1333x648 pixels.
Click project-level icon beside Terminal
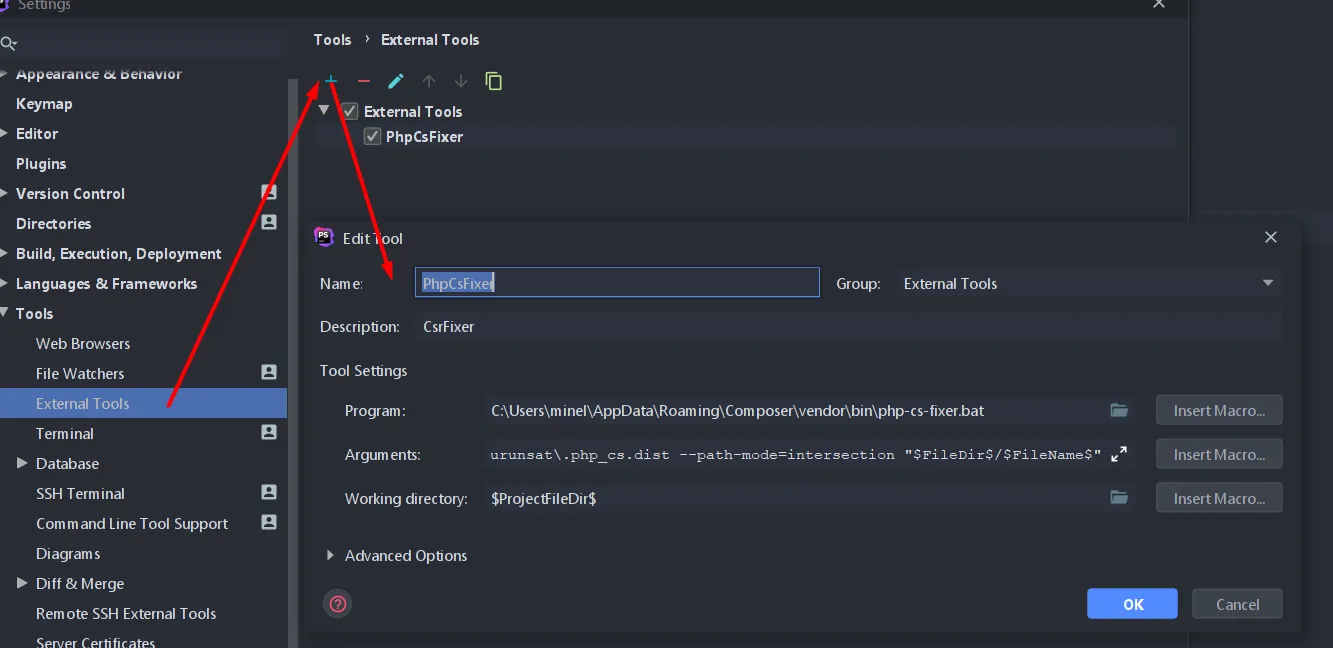269,432
